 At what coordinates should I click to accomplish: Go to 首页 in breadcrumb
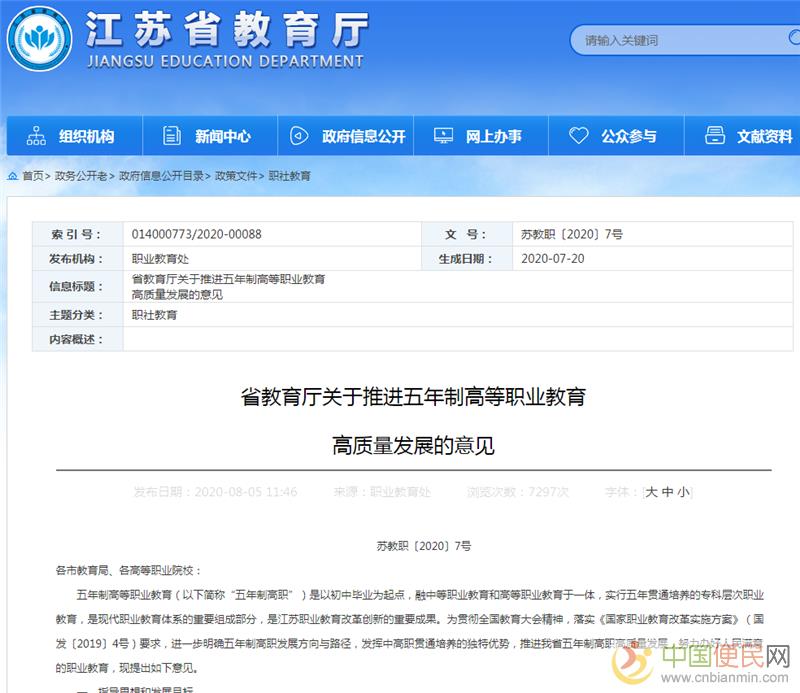33,176
